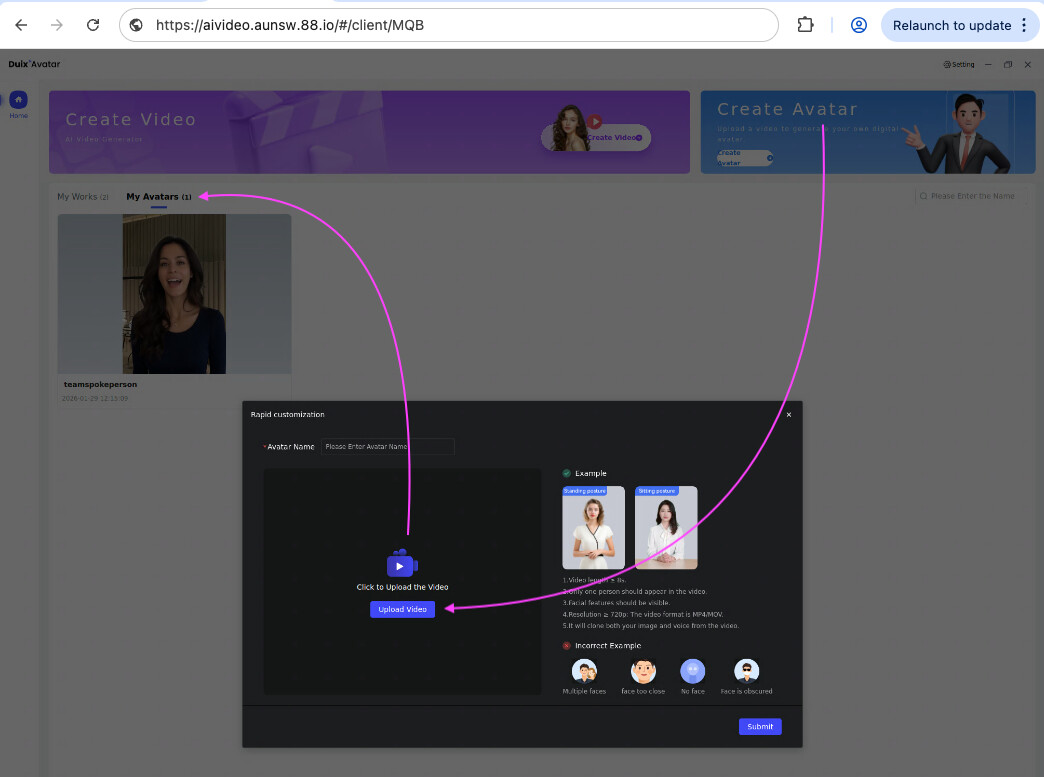Open the Chrome profile icon
The height and width of the screenshot is (777, 1044).
point(858,25)
